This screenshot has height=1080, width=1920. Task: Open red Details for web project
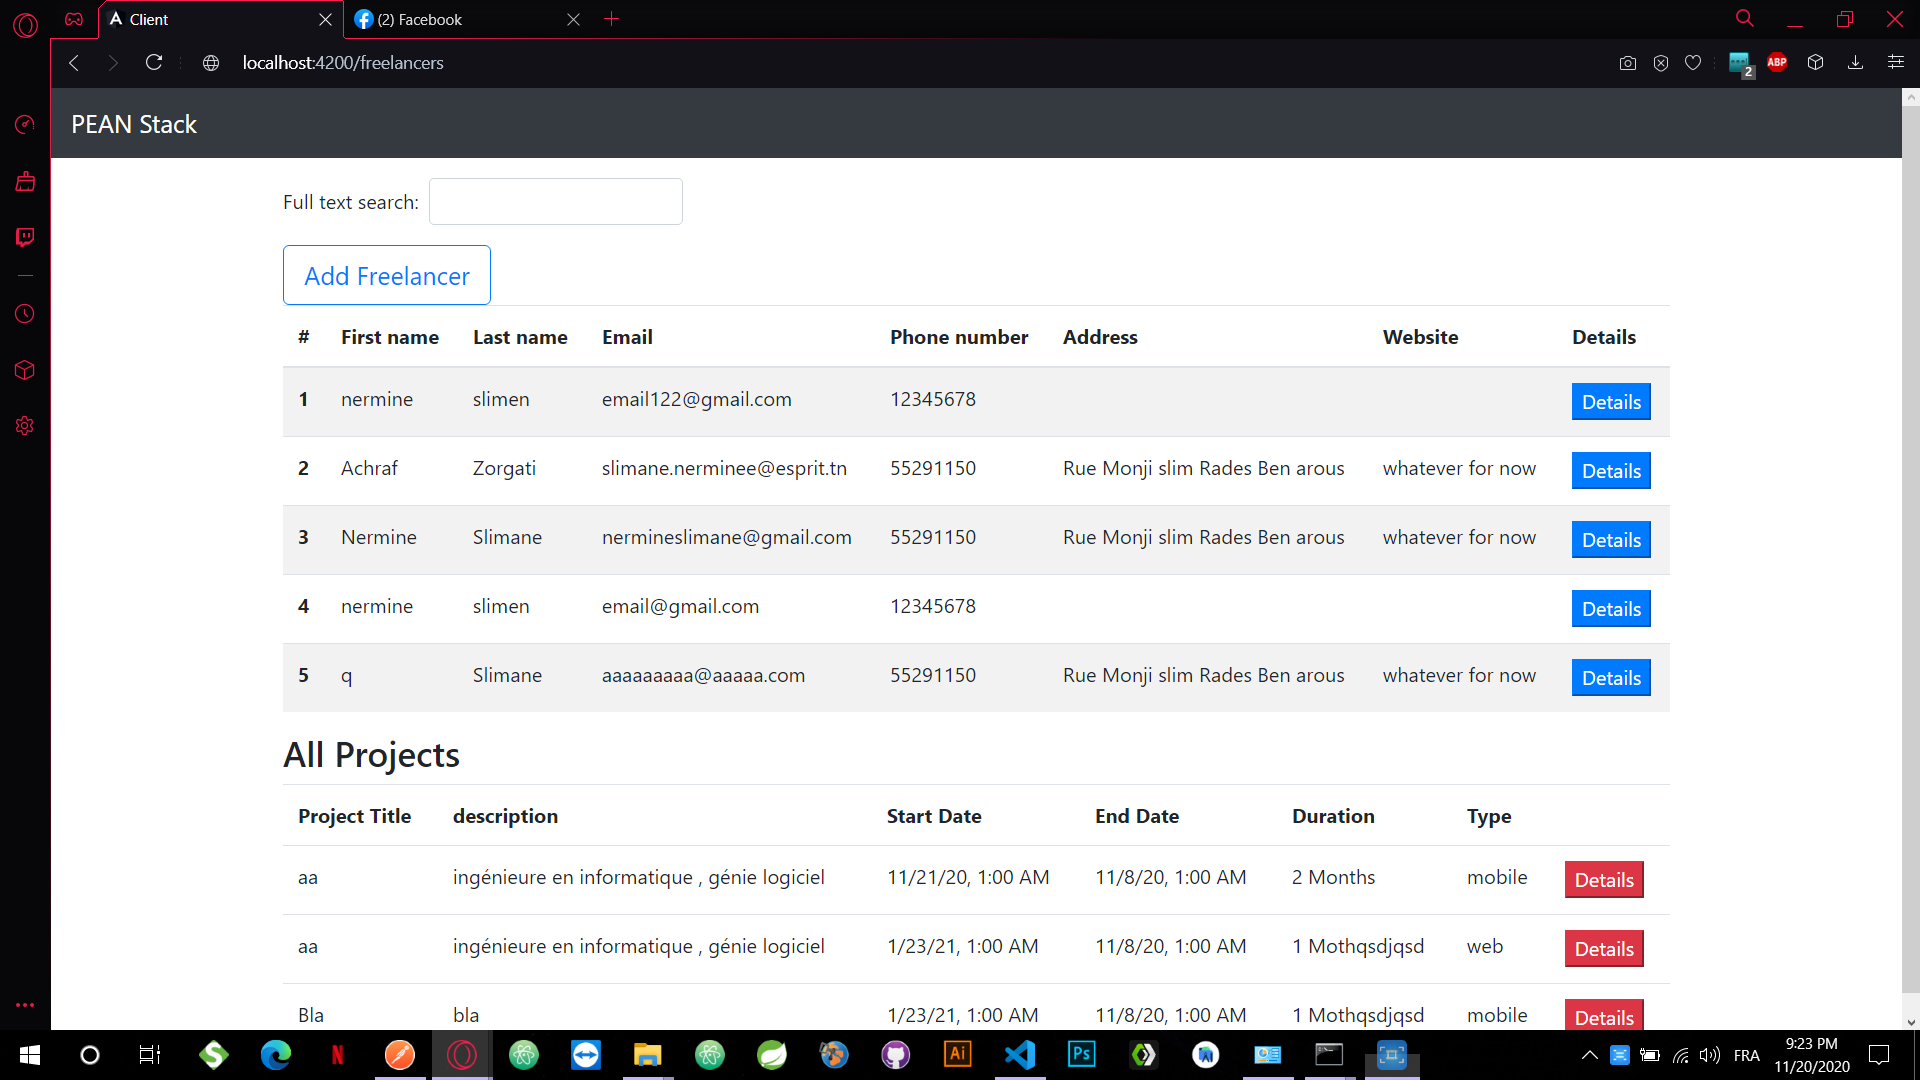(x=1603, y=949)
